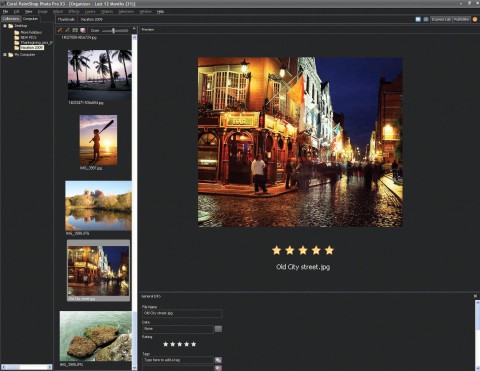480x371 pixels.
Task: Collapse the Desktop tree node
Action: (x=5, y=26)
